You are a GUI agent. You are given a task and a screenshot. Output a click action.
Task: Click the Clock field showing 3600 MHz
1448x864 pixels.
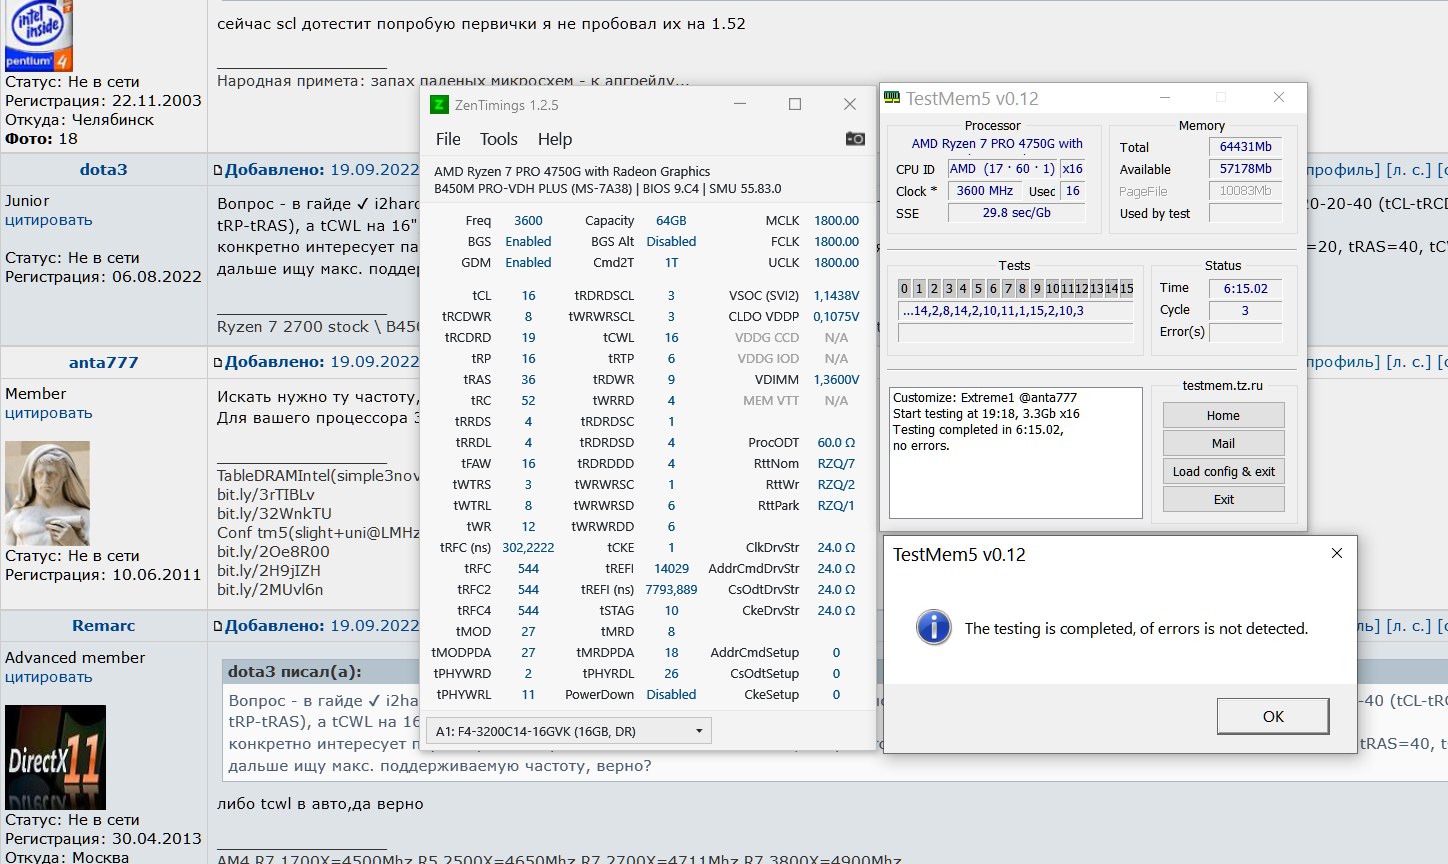[984, 190]
